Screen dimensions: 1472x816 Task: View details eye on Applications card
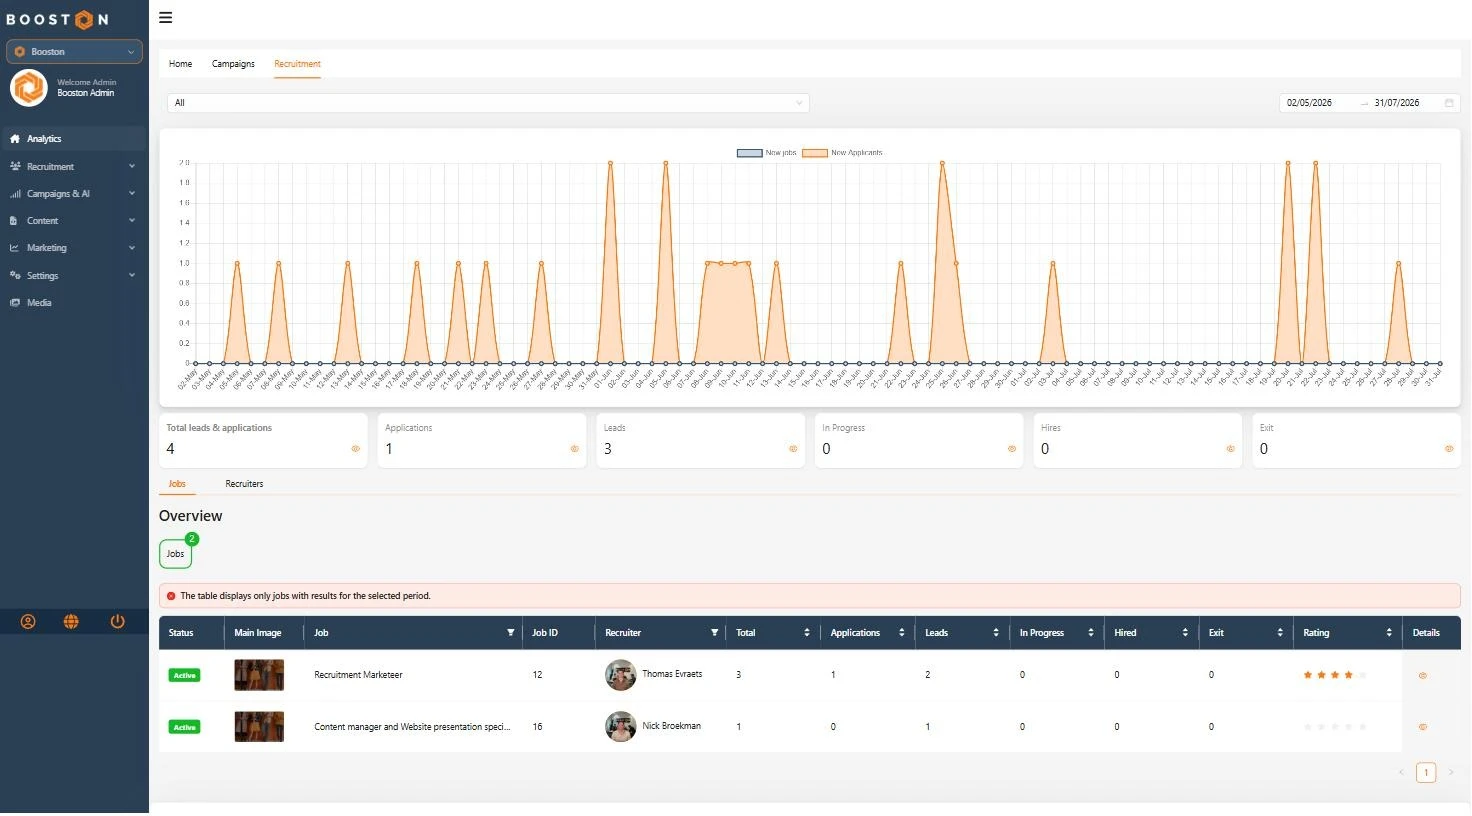click(575, 449)
